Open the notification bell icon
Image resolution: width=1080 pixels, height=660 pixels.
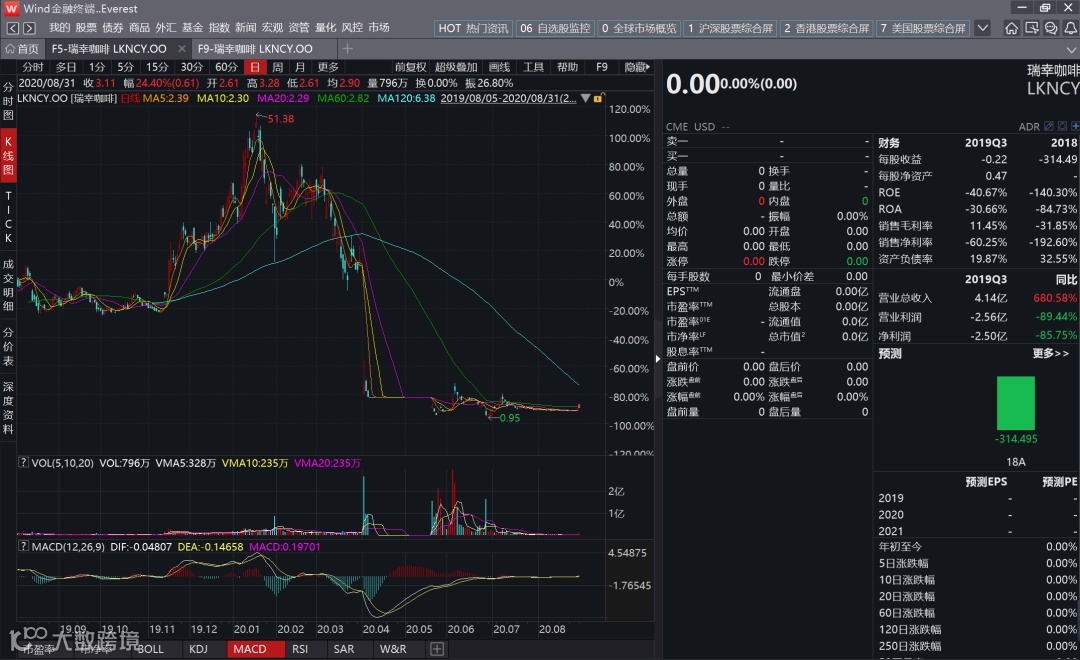tap(1071, 28)
